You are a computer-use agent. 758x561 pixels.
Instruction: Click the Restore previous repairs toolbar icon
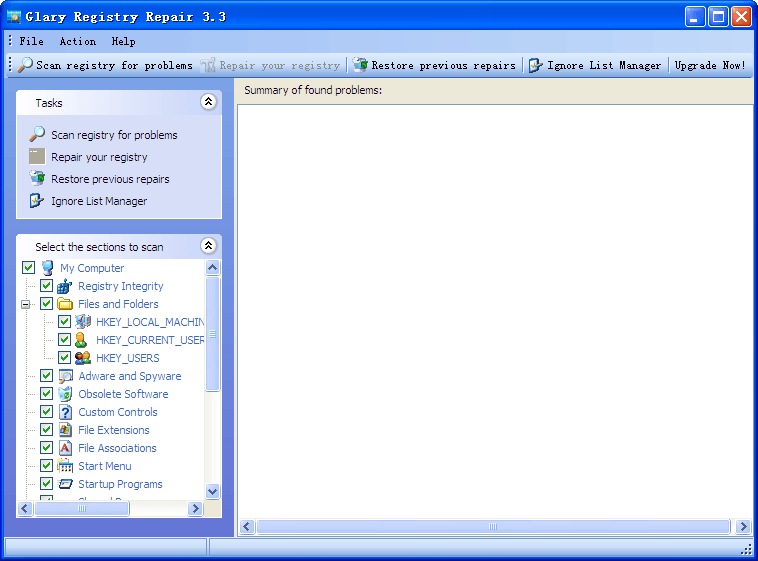click(360, 65)
